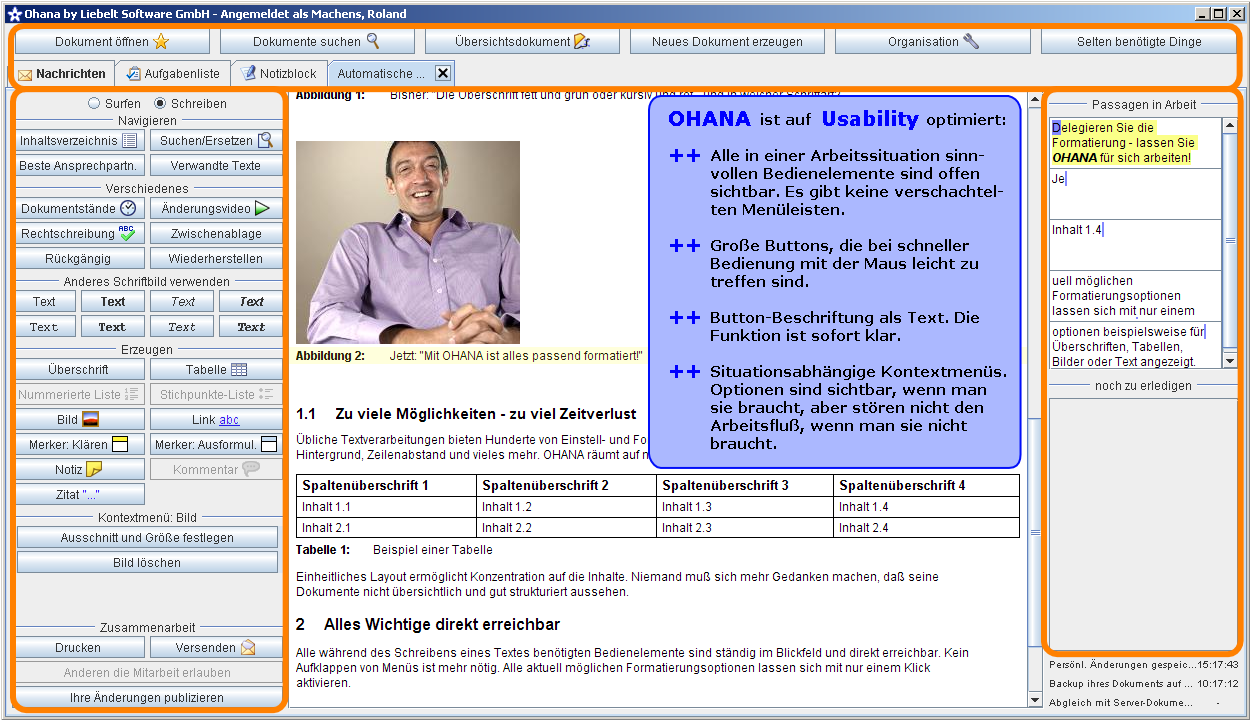Click the 'Dokument öffnen' star button
The width and height of the screenshot is (1250, 720).
[x=112, y=42]
